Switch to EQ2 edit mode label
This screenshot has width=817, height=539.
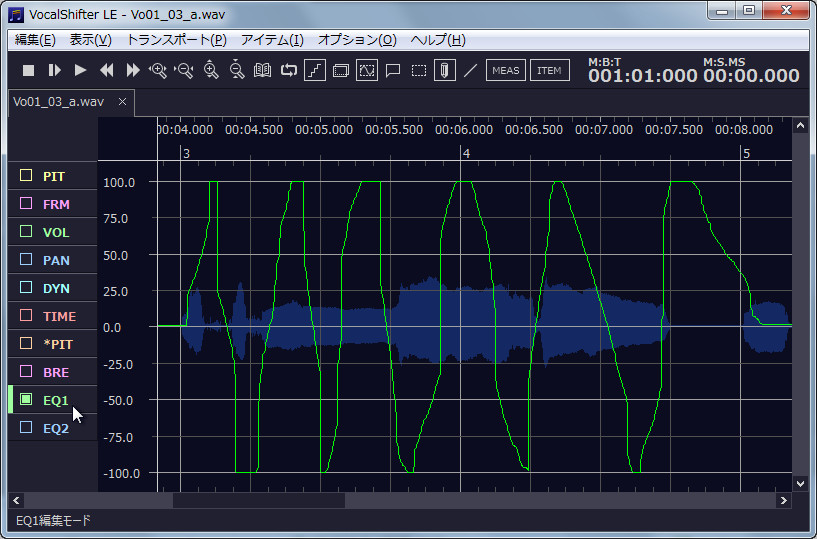pos(56,428)
